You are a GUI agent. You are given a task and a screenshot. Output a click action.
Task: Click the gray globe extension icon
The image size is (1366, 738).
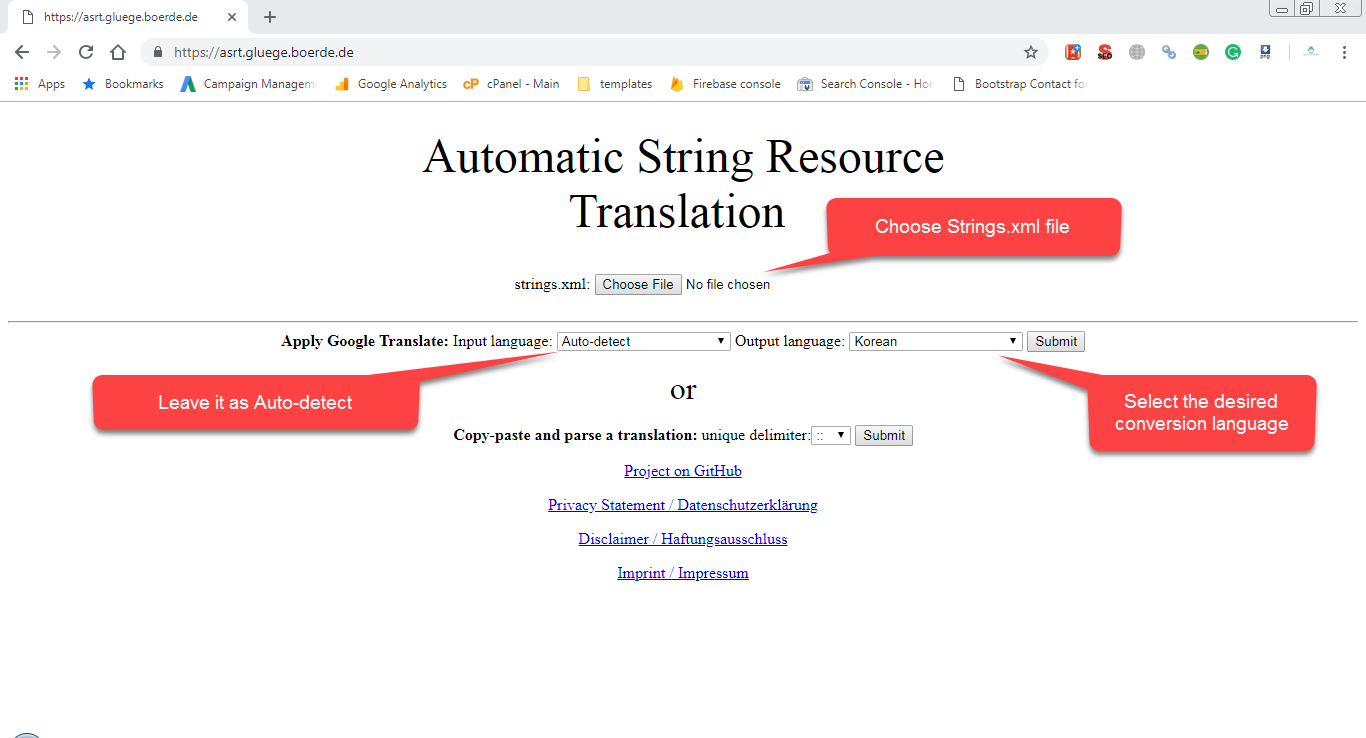tap(1137, 52)
